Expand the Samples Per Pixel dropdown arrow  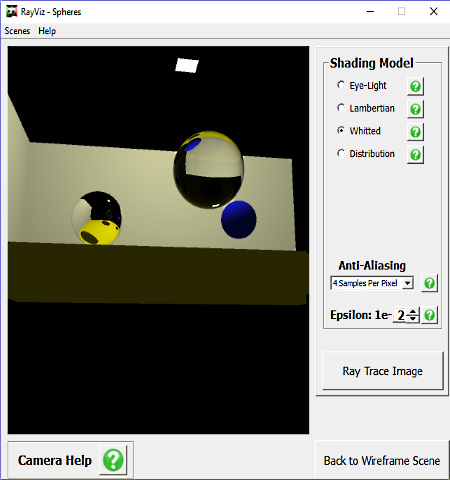click(x=407, y=283)
